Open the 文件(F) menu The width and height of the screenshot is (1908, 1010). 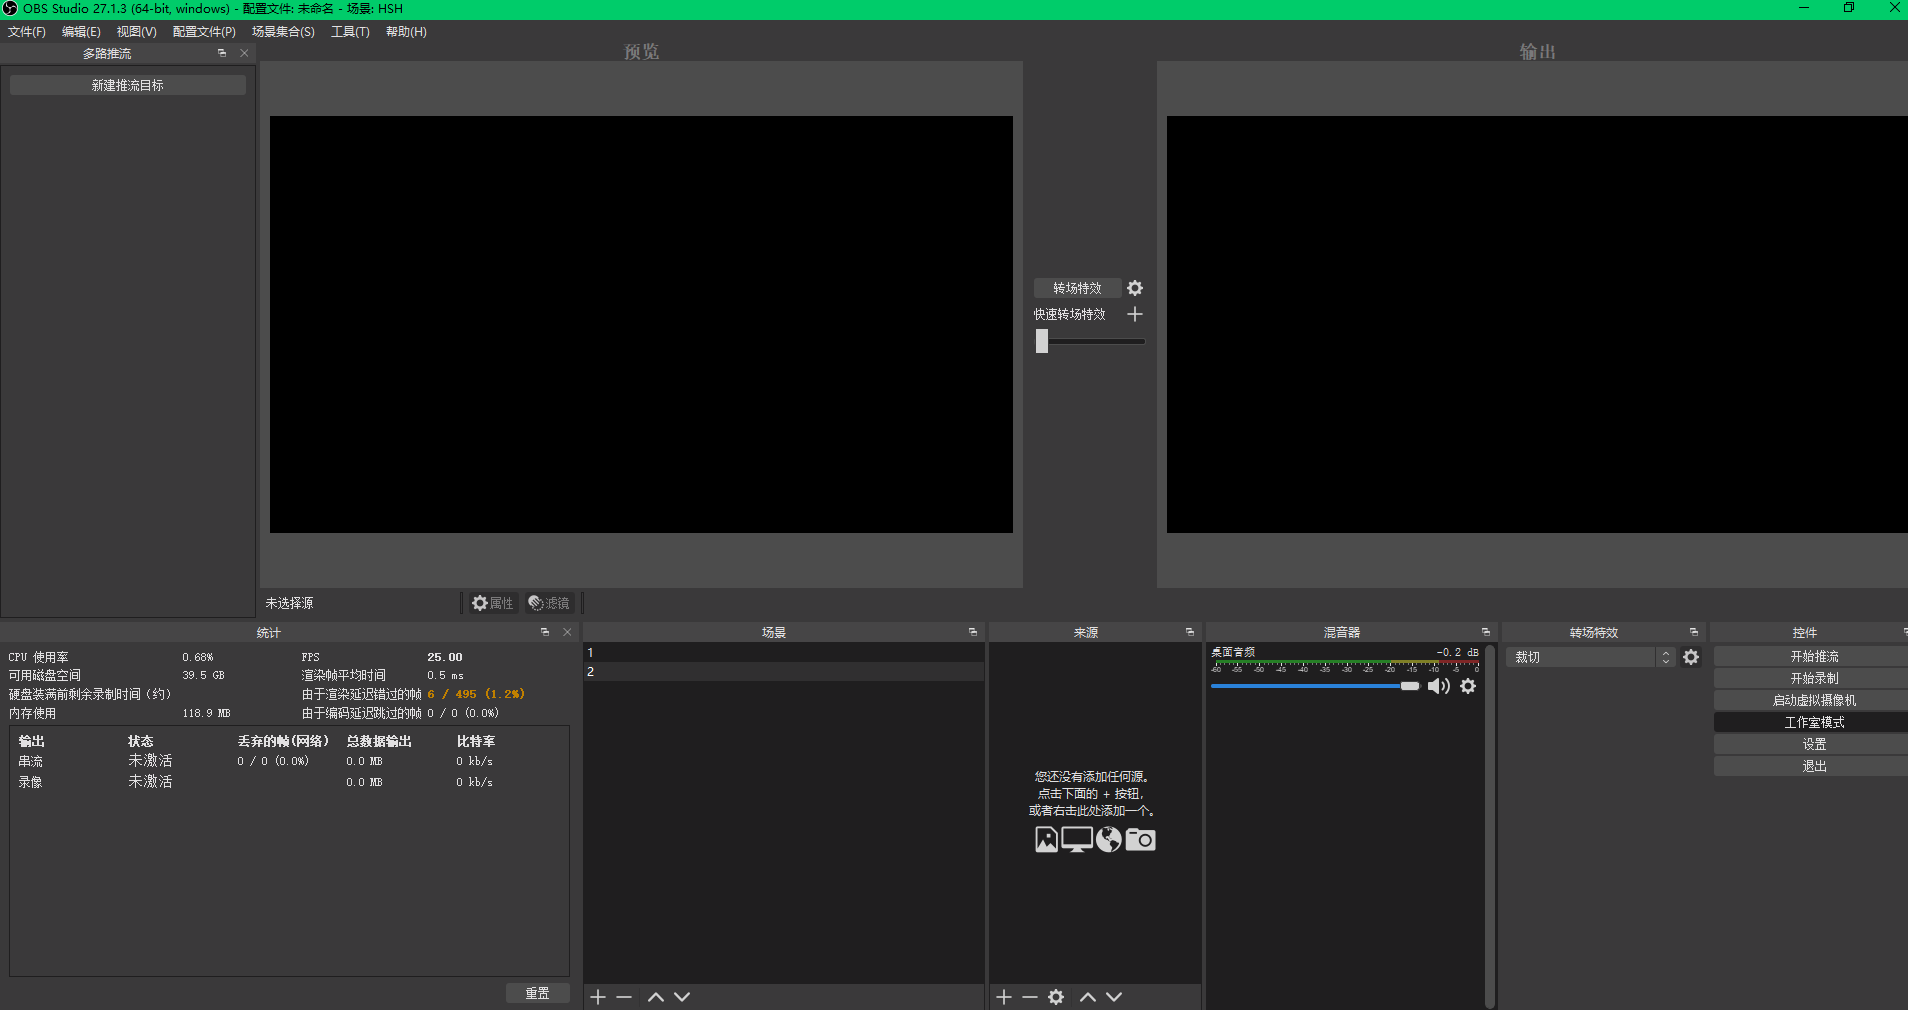click(x=27, y=32)
